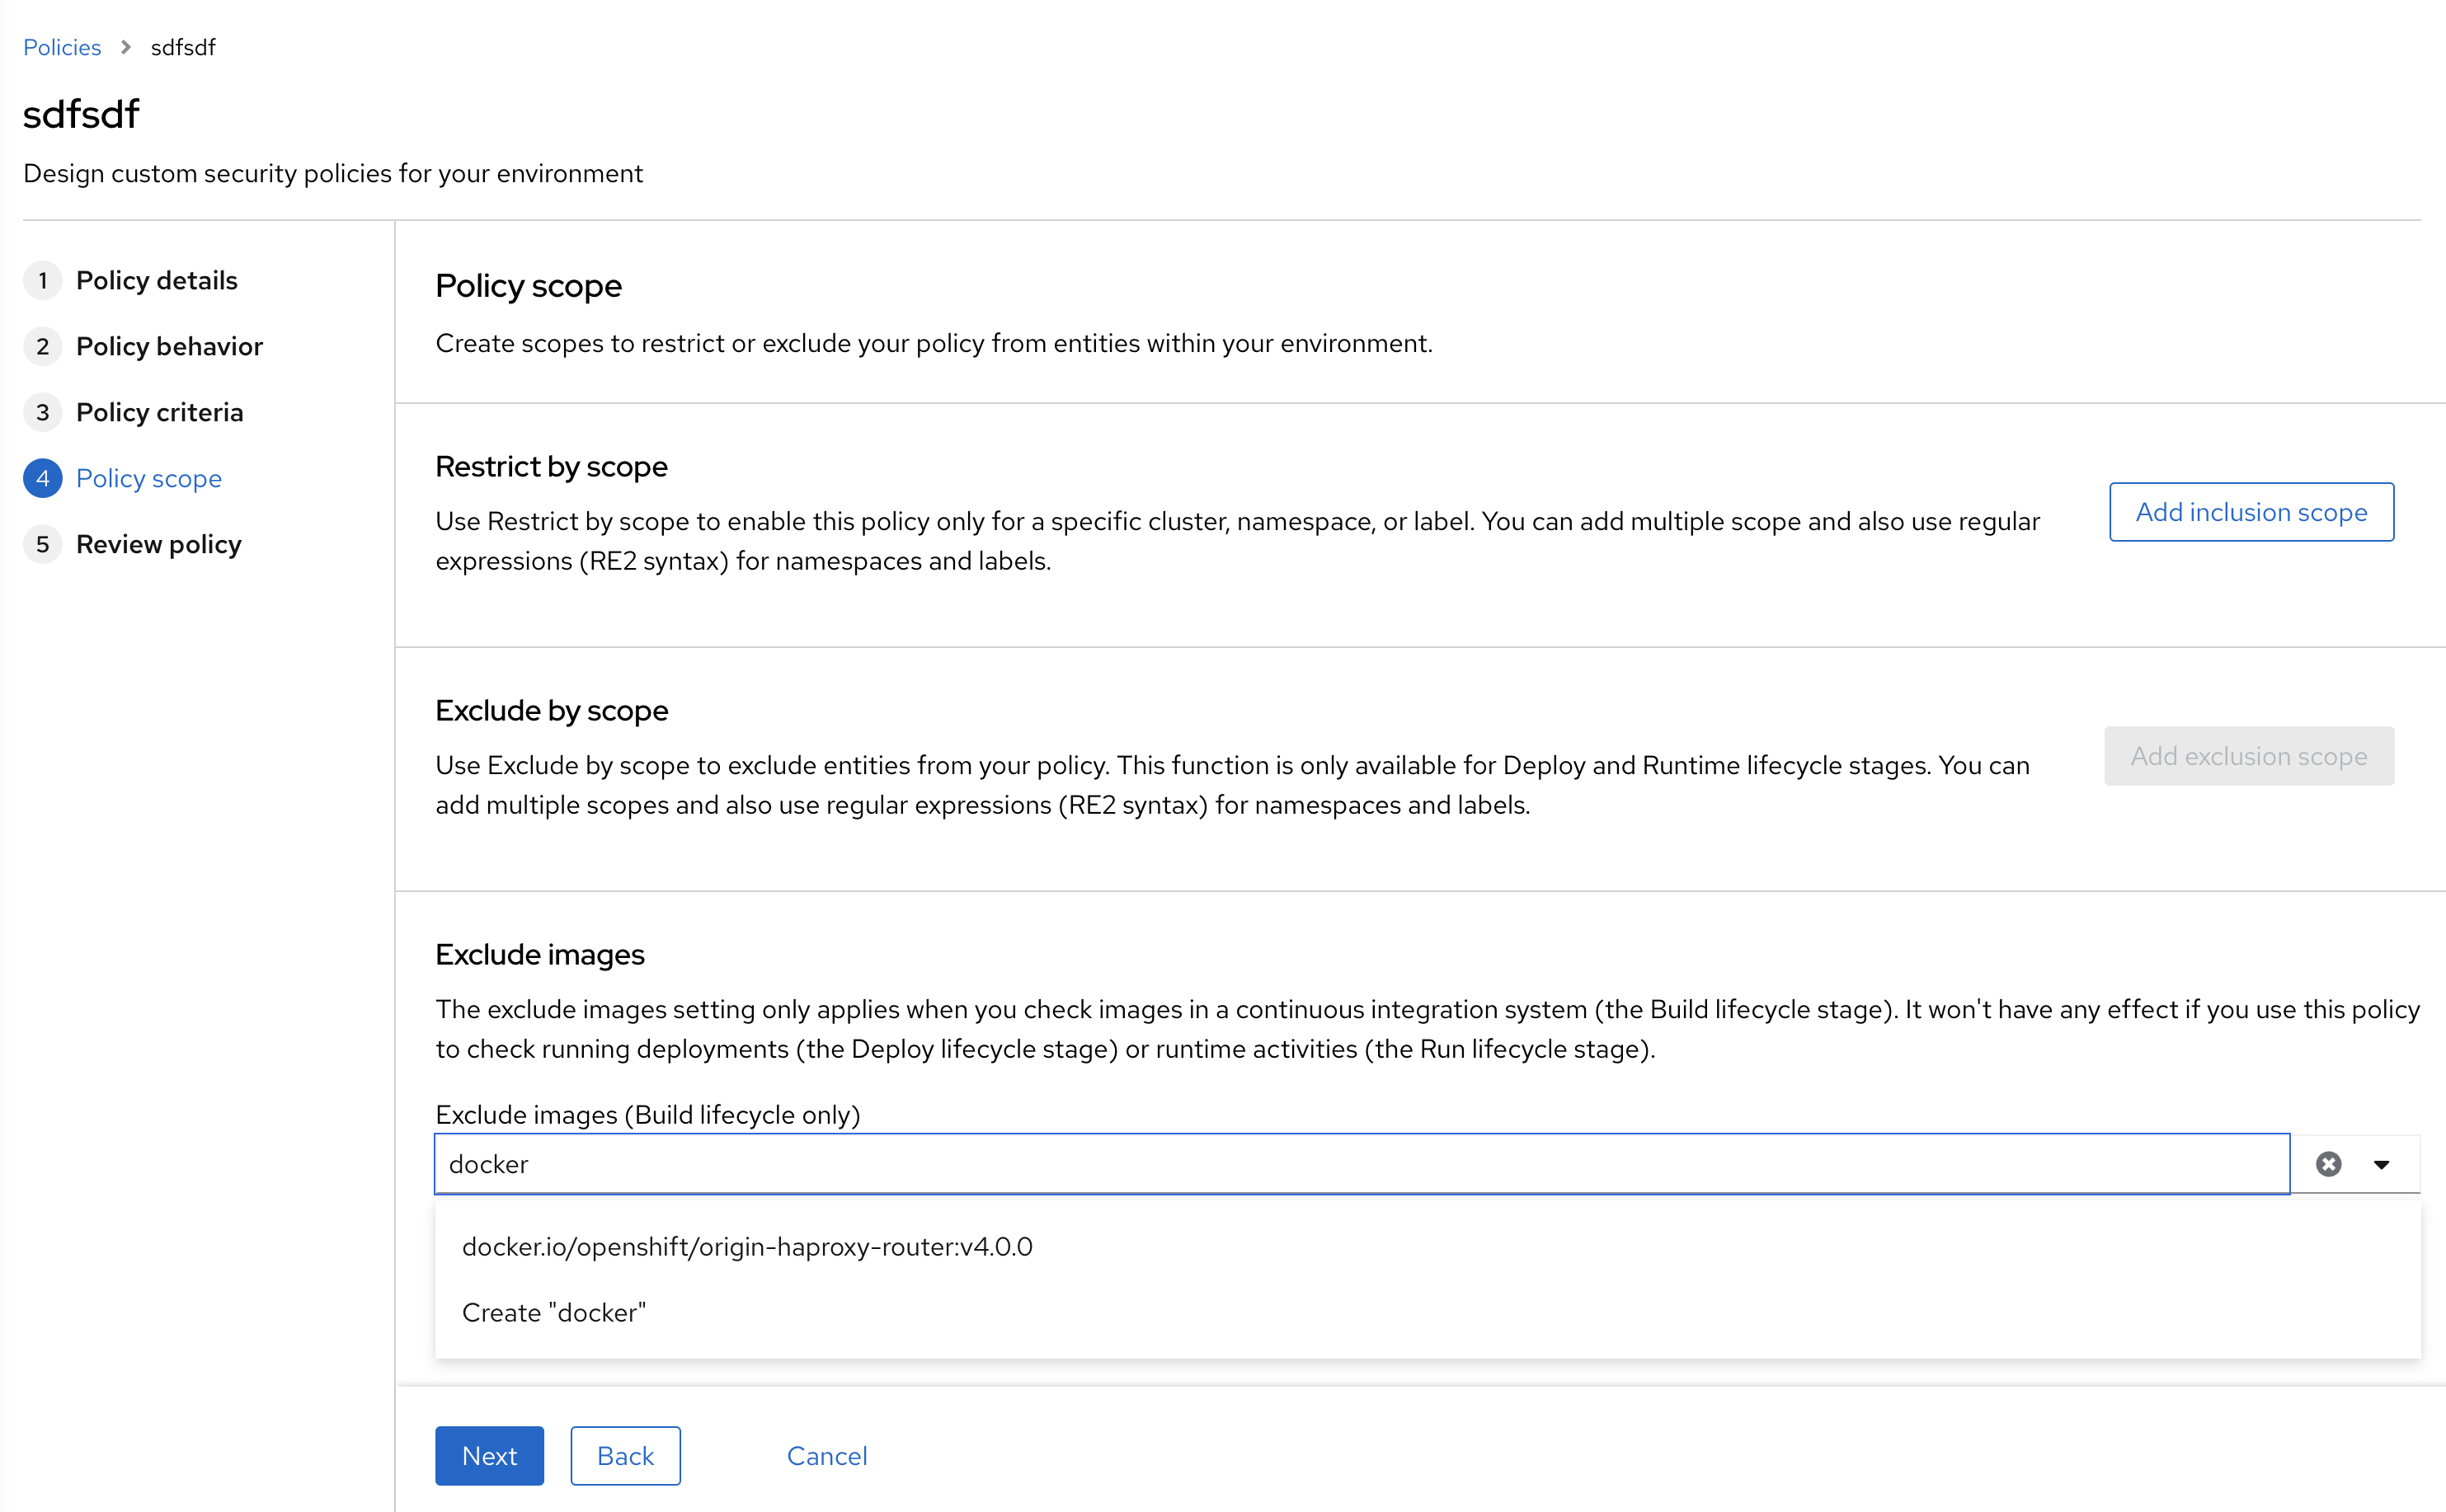Click inside the exclude images input field
The width and height of the screenshot is (2446, 1512).
1200,1163
